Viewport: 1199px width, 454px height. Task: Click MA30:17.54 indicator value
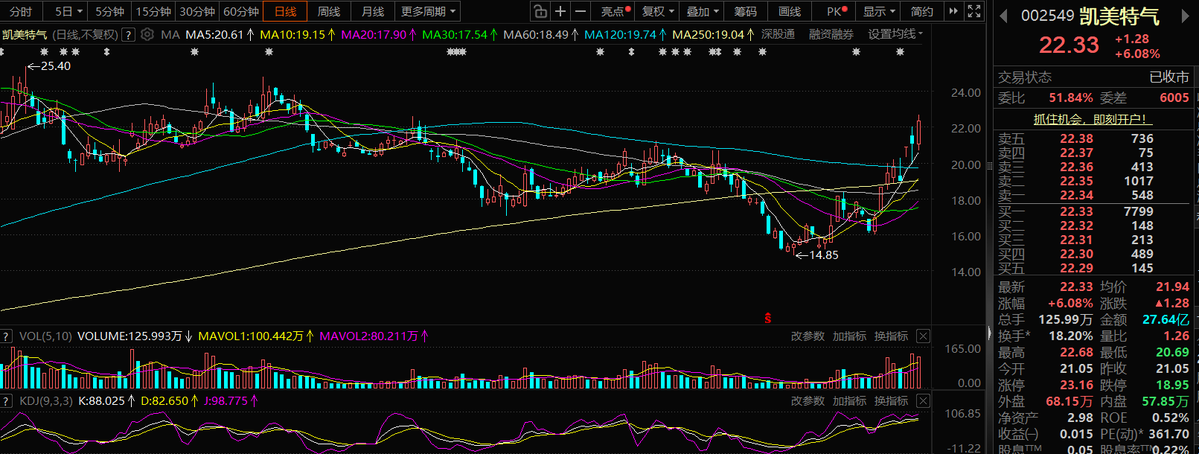click(x=456, y=34)
